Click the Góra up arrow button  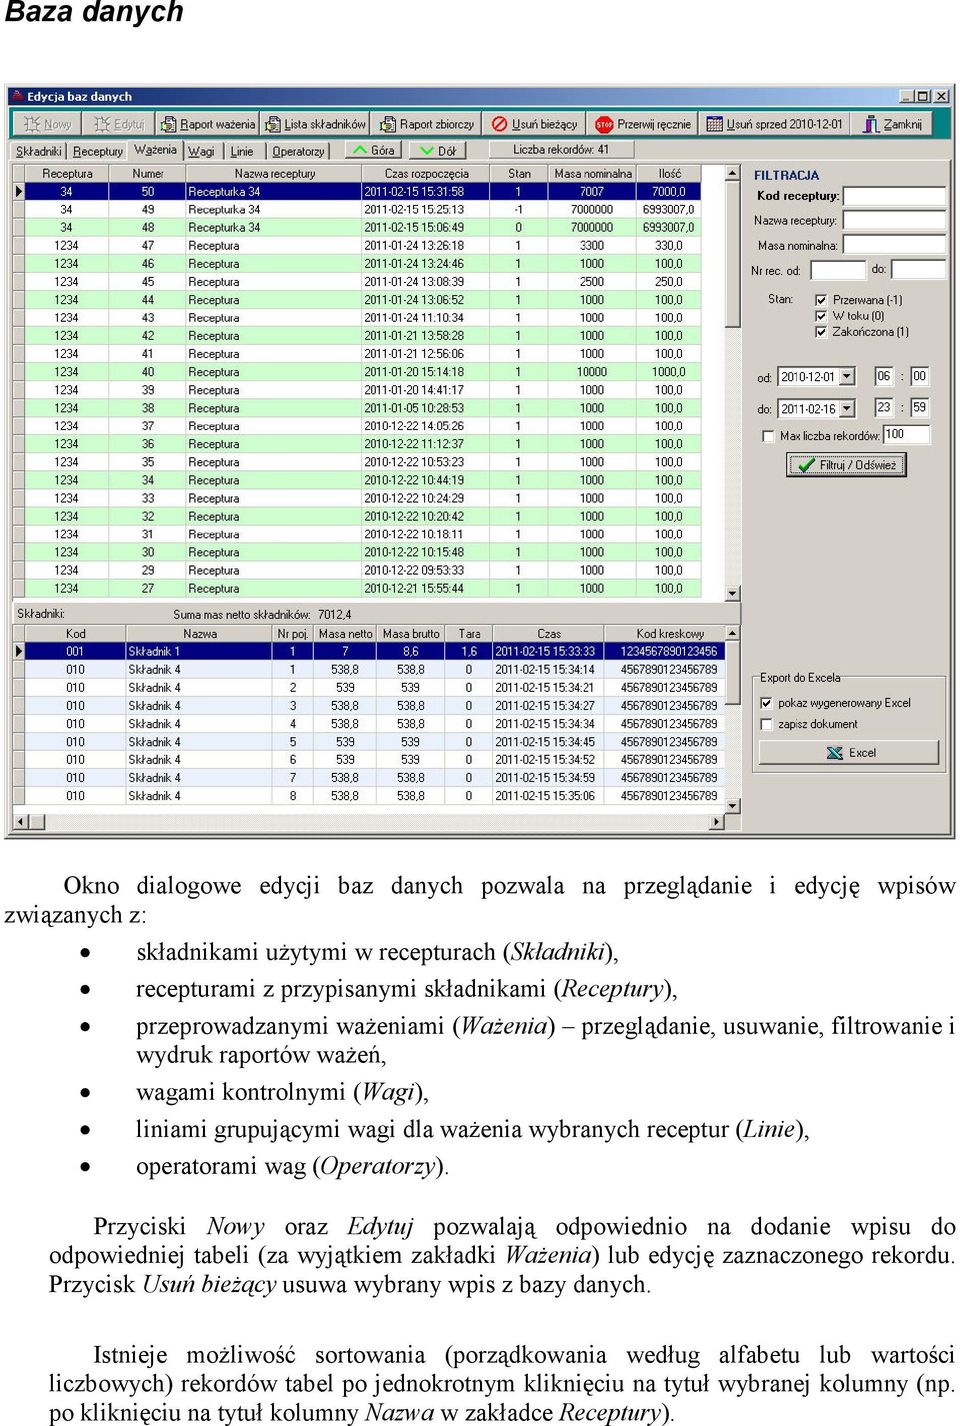[374, 150]
